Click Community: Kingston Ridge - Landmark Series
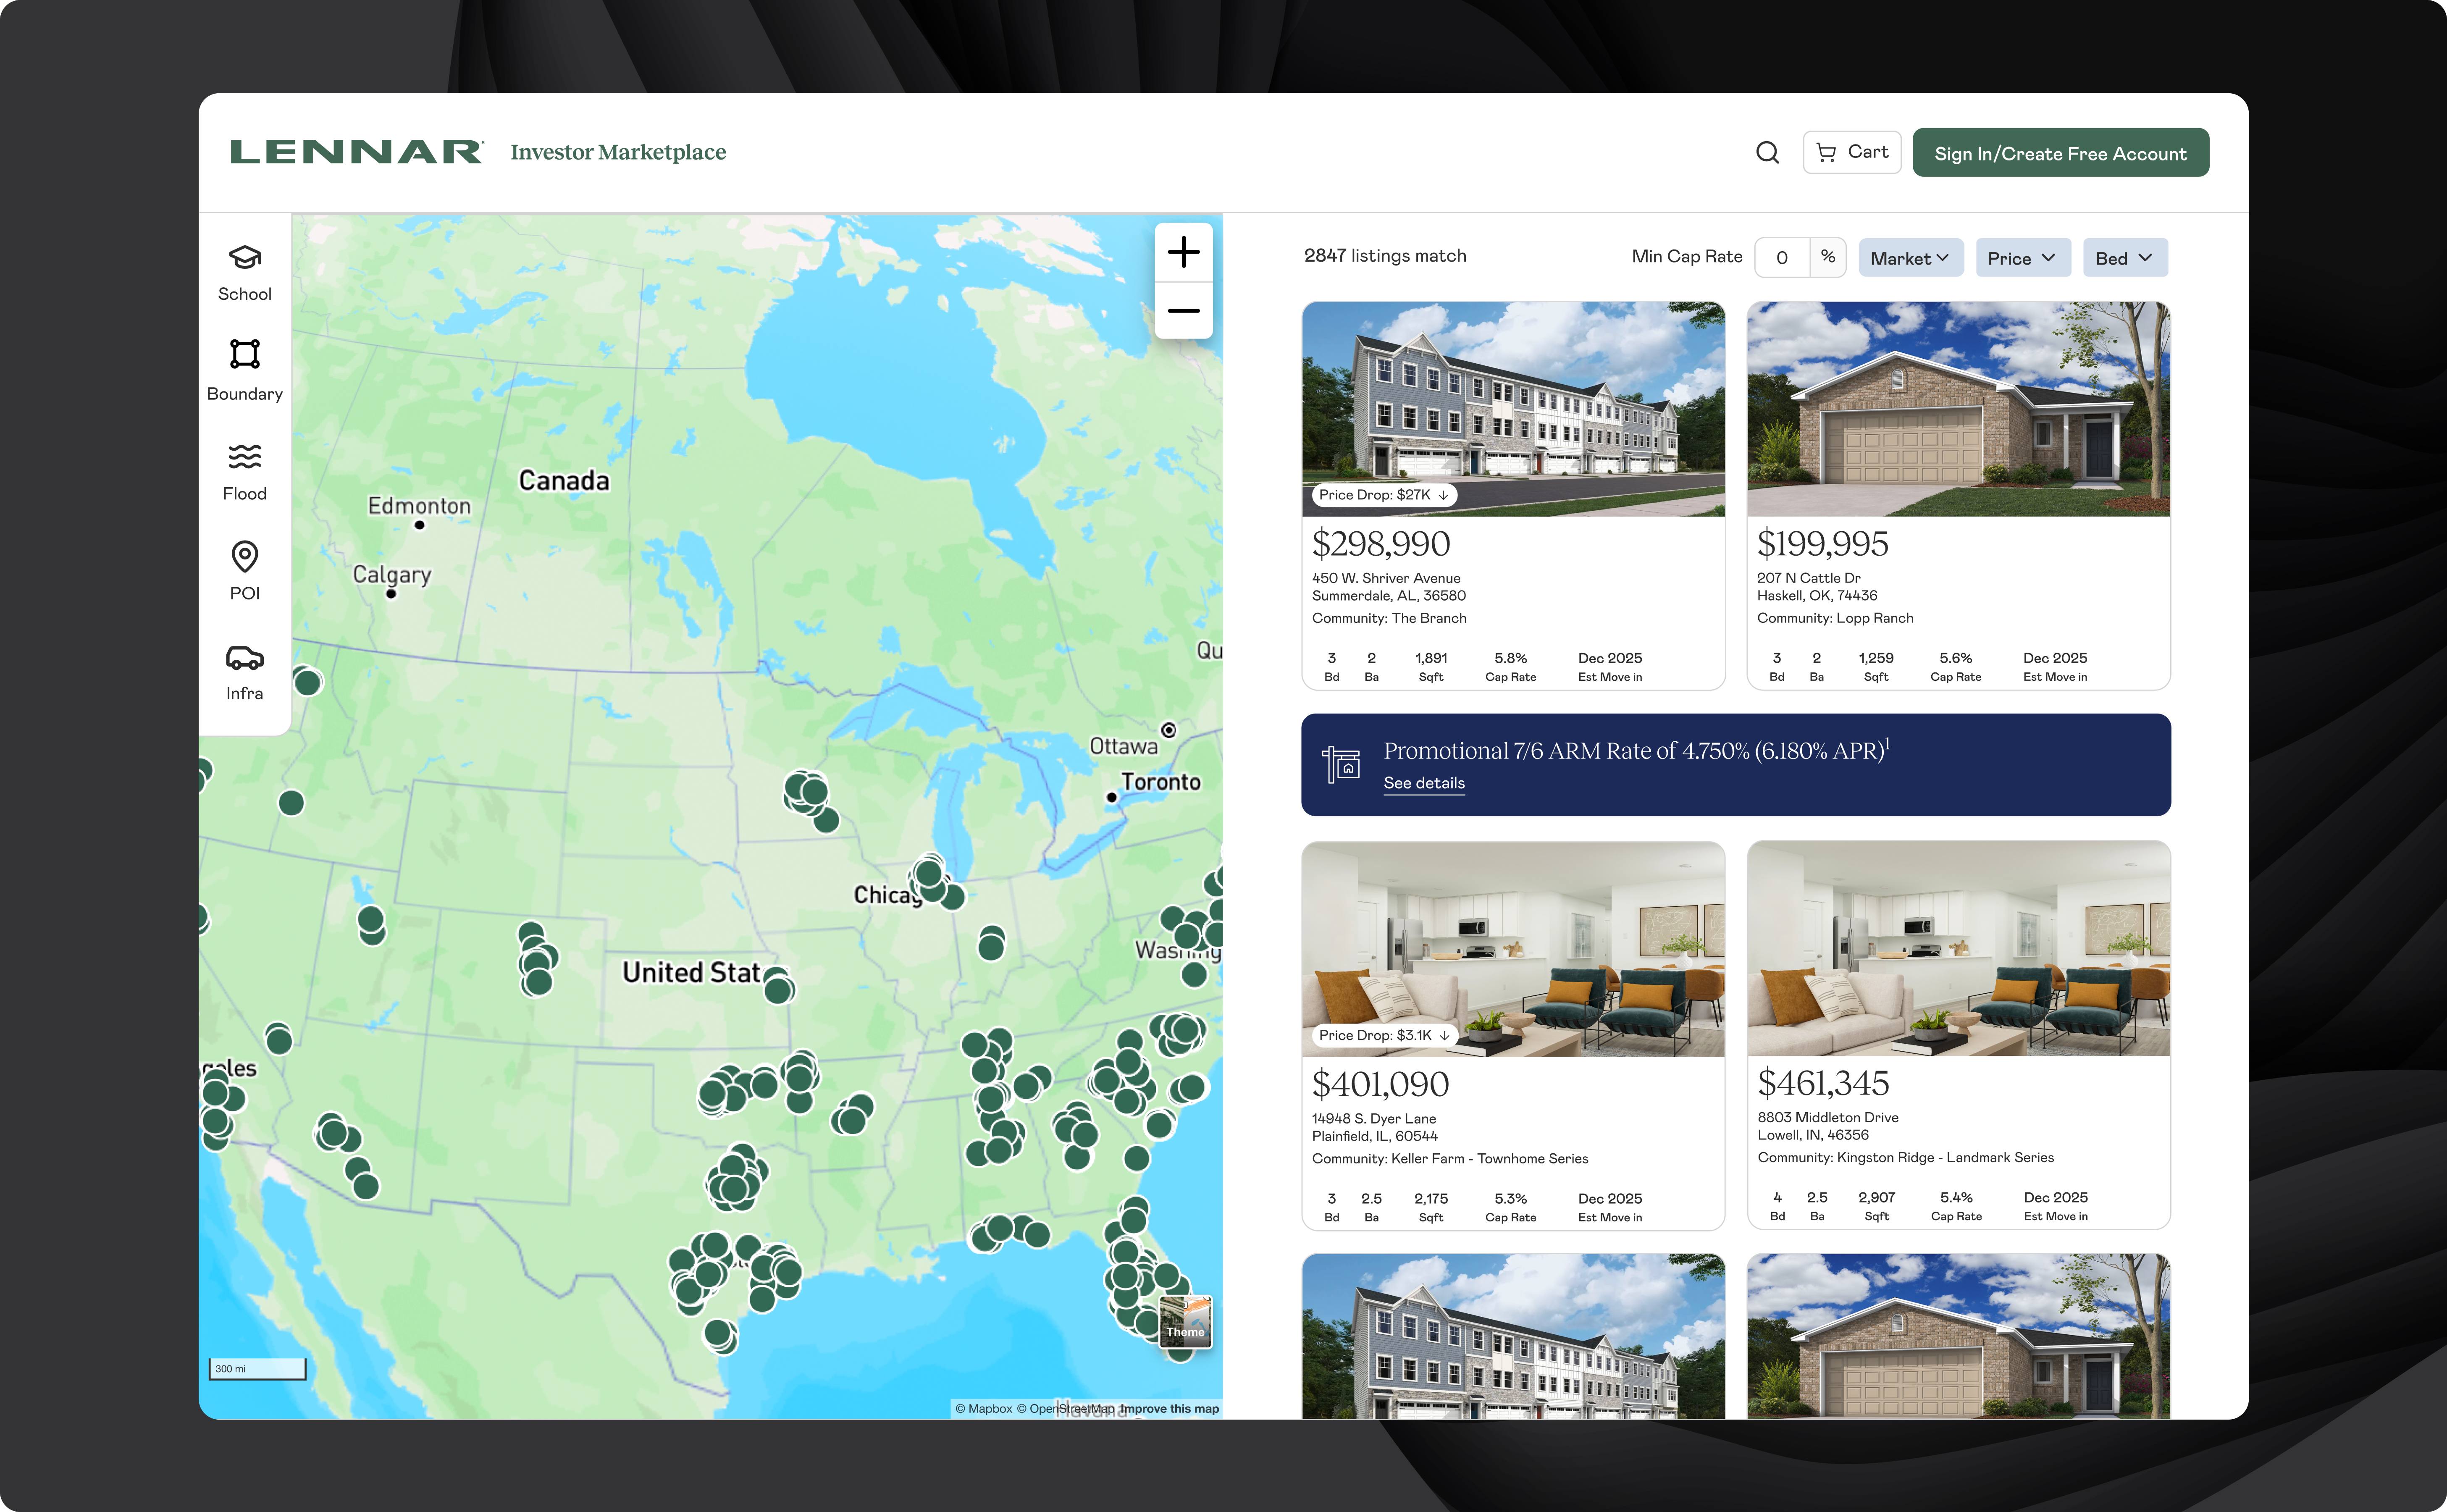This screenshot has height=1512, width=2447. (x=1905, y=1157)
